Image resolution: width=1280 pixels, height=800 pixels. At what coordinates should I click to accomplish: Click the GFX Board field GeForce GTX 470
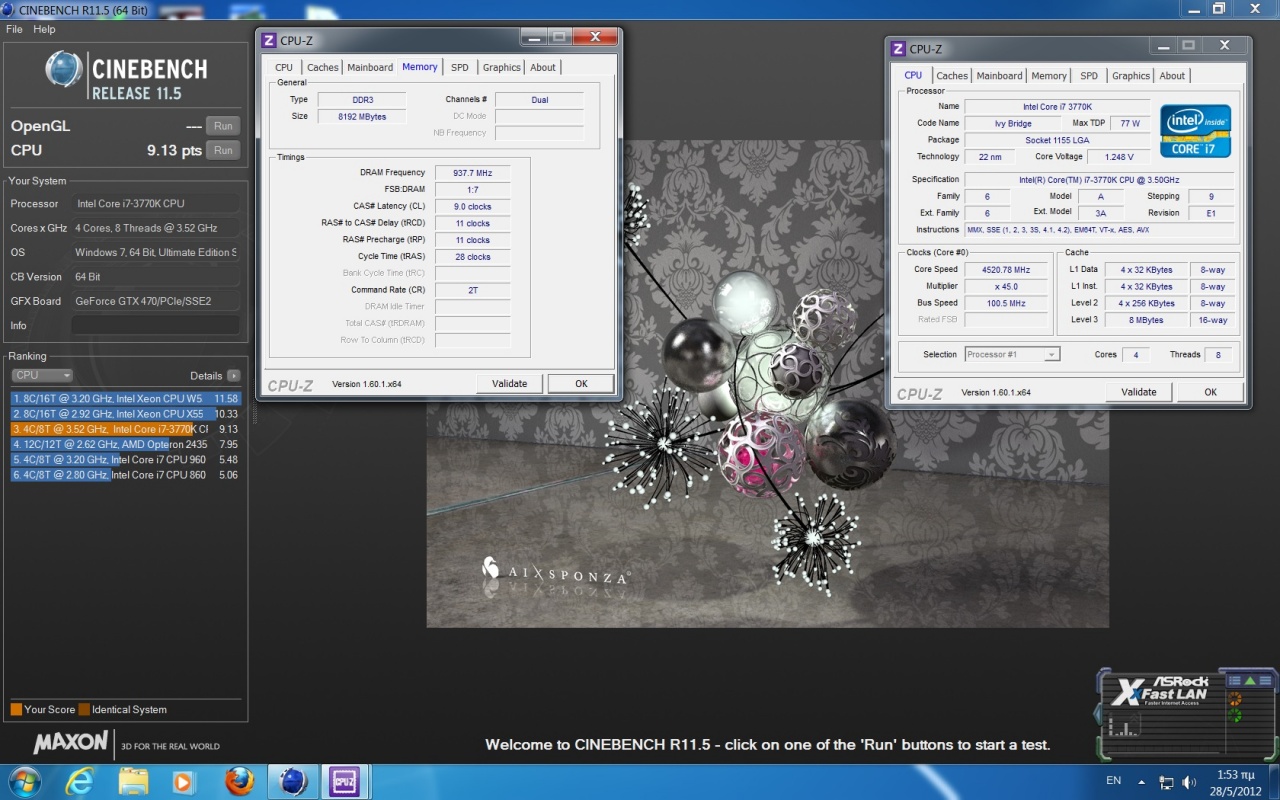click(x=155, y=301)
